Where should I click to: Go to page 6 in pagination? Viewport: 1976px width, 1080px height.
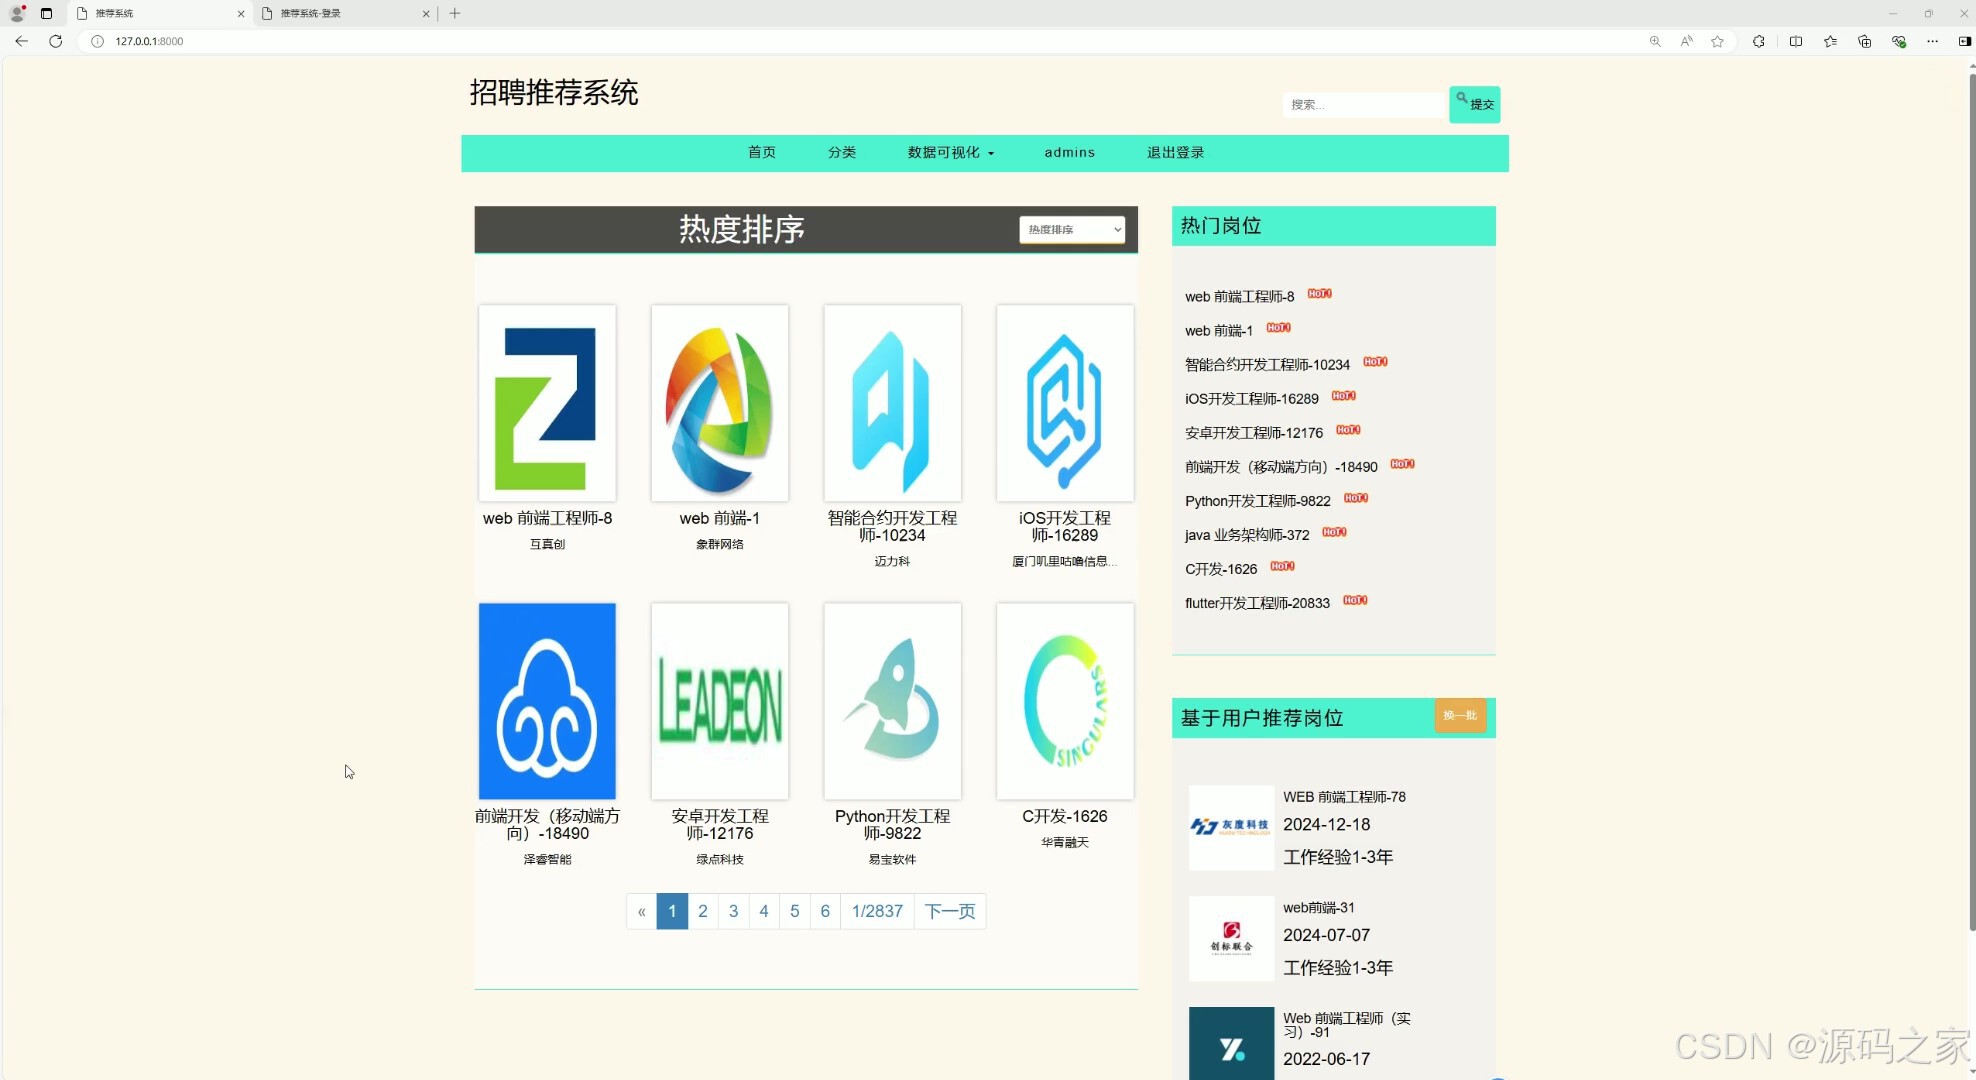(825, 911)
